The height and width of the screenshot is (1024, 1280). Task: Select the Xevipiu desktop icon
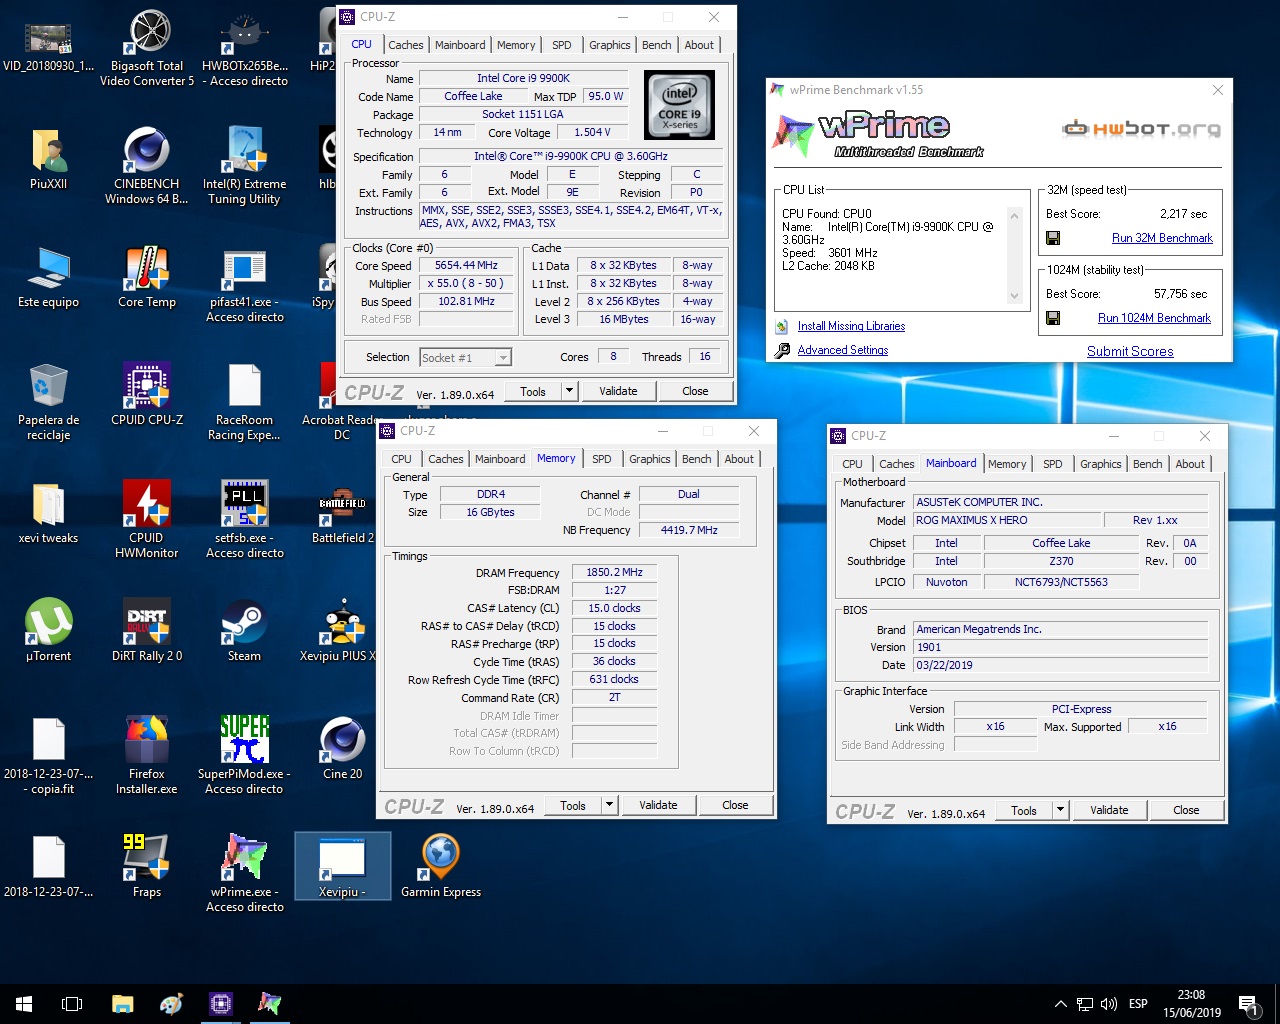343,866
